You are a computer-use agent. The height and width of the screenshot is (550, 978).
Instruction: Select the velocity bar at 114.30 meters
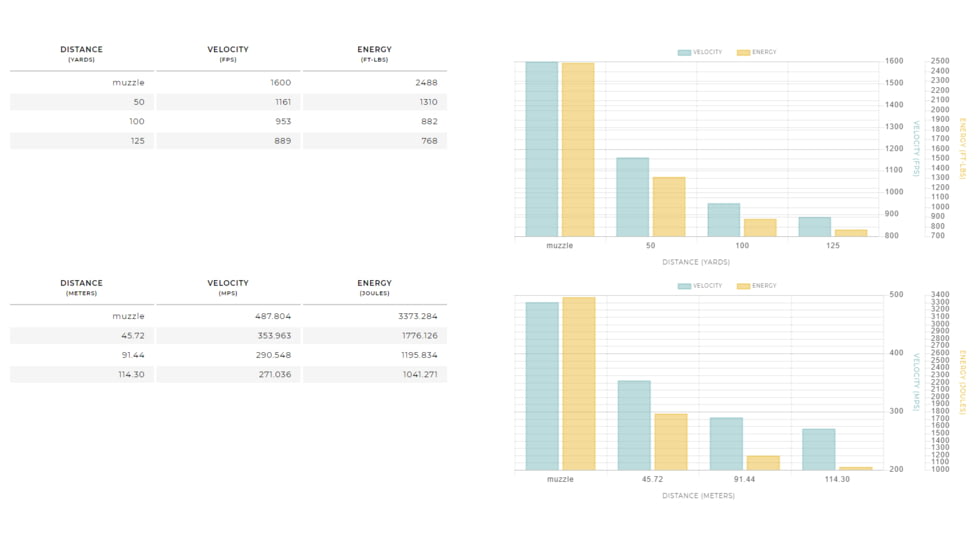(x=818, y=449)
